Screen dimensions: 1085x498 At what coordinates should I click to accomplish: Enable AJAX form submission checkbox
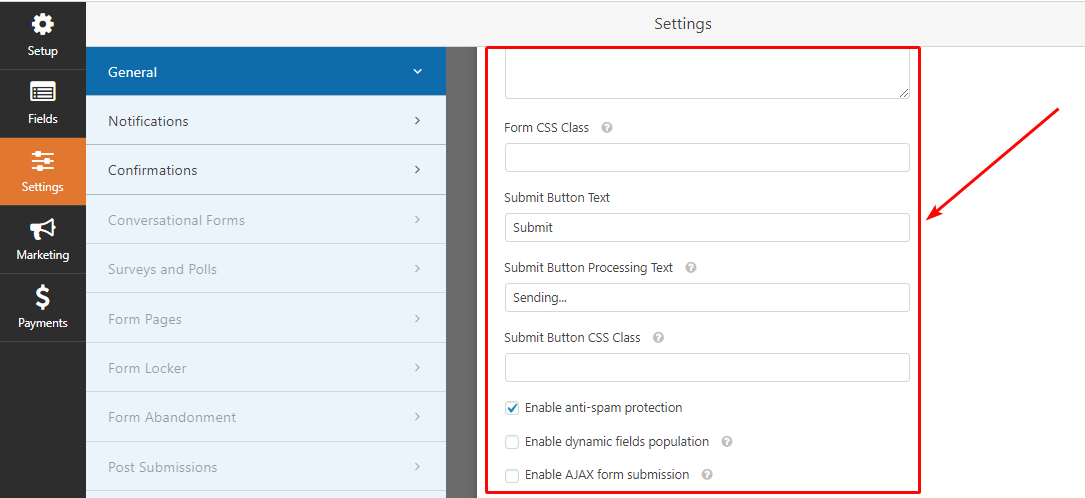pyautogui.click(x=512, y=476)
